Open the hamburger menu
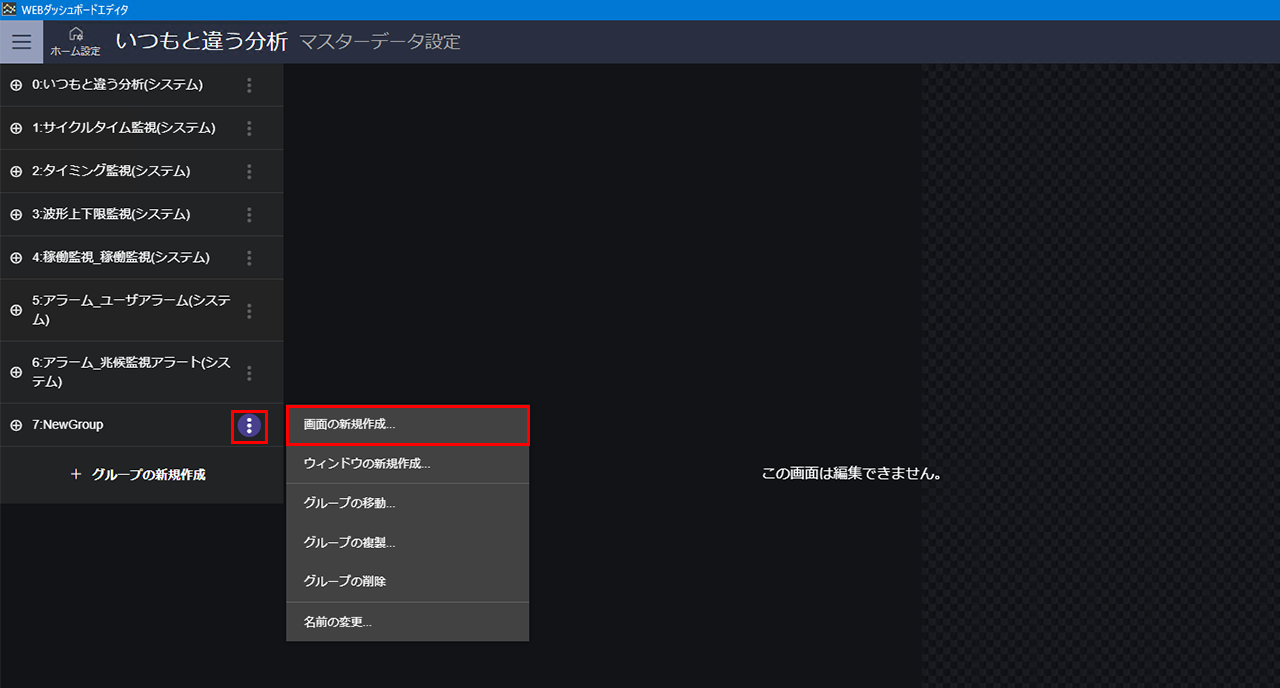The height and width of the screenshot is (688, 1280). (x=21, y=42)
